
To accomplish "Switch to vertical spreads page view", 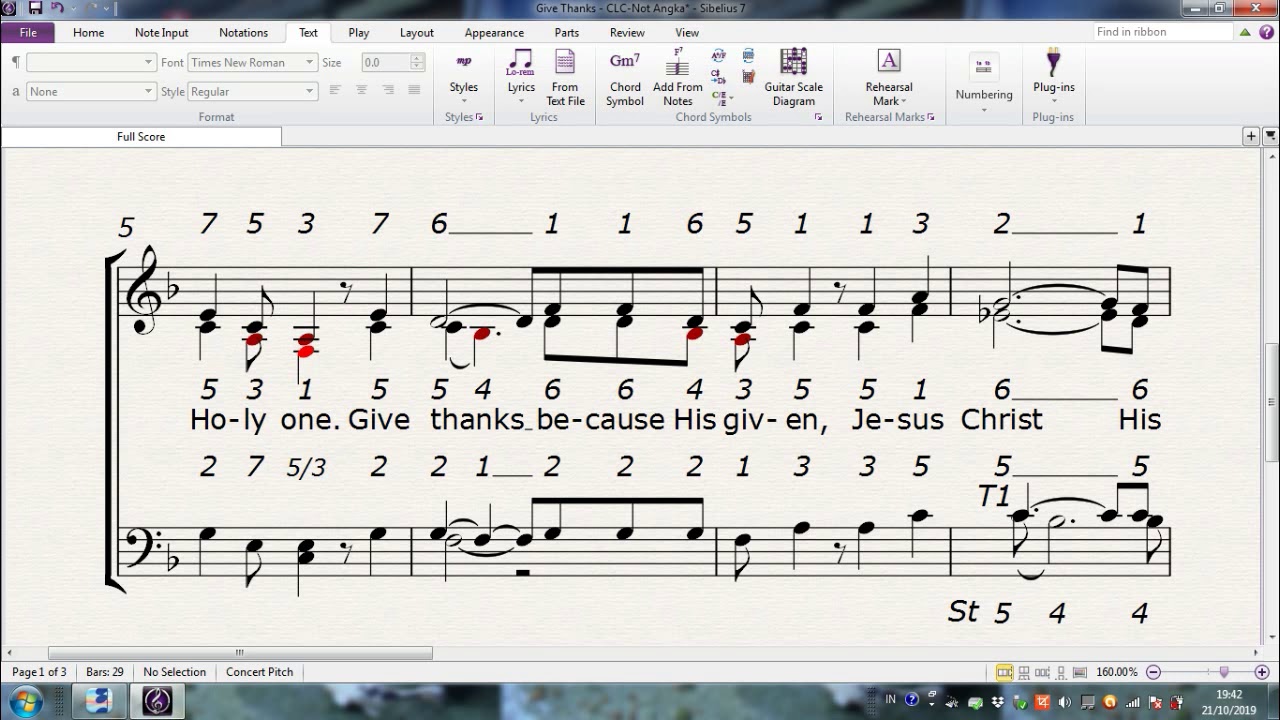I will tap(1026, 672).
